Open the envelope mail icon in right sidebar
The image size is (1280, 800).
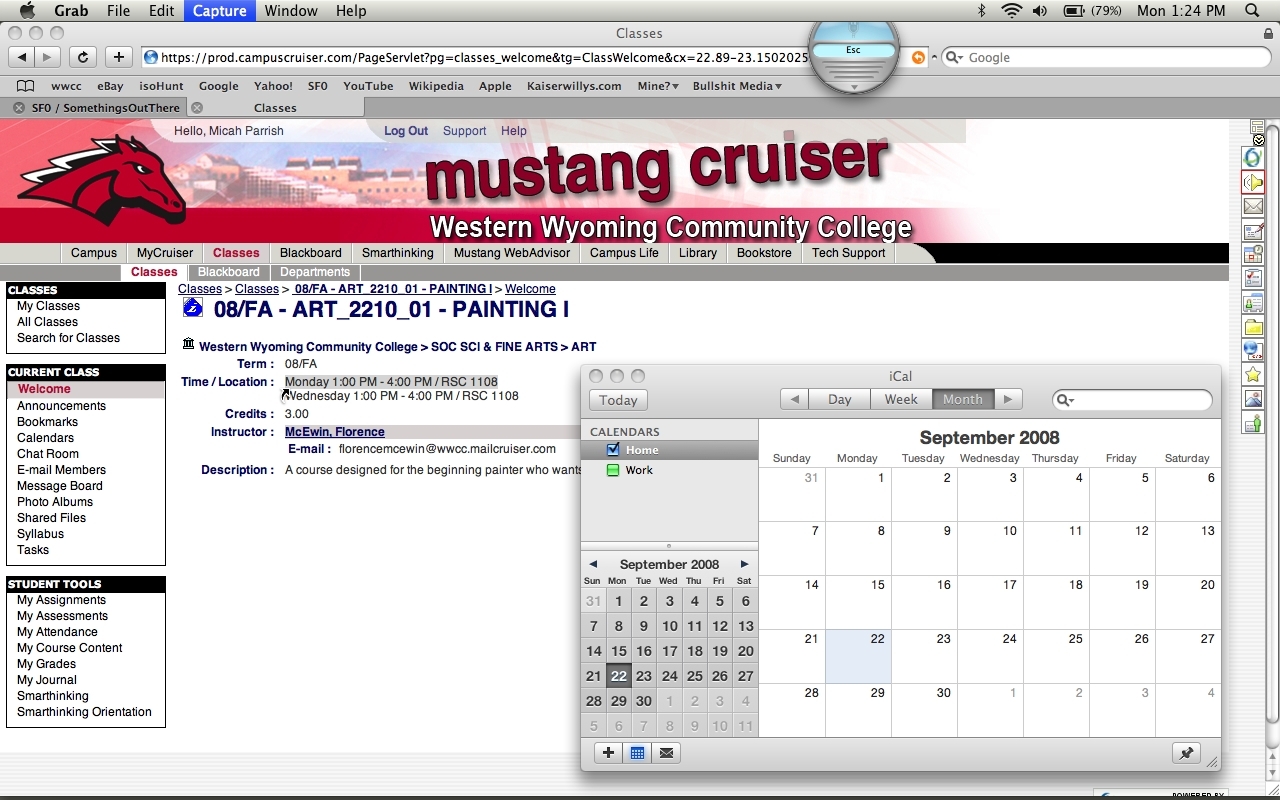click(1253, 207)
